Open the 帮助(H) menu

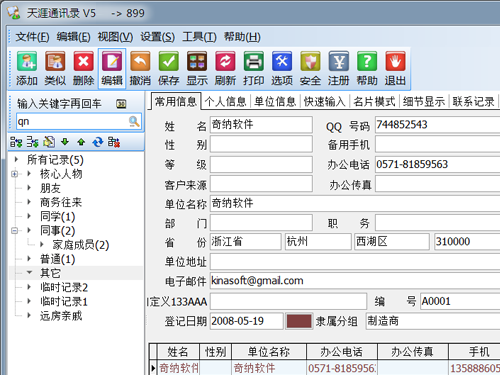242,37
